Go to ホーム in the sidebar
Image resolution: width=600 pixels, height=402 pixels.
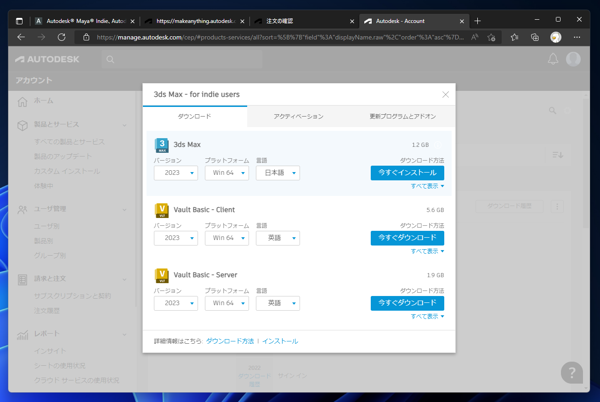44,101
